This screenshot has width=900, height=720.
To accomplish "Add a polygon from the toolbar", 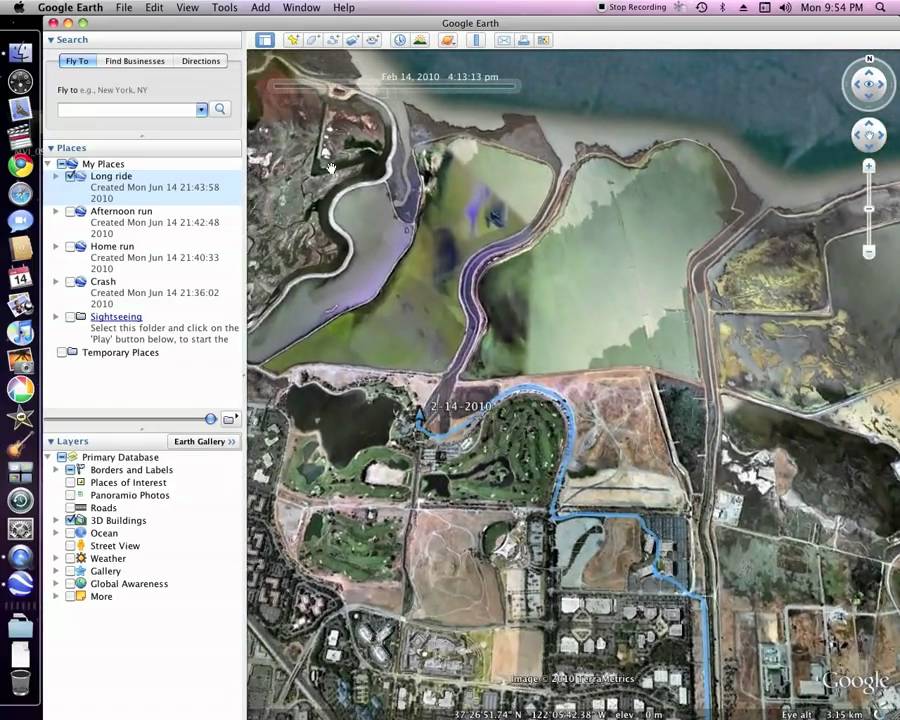I will click(313, 40).
